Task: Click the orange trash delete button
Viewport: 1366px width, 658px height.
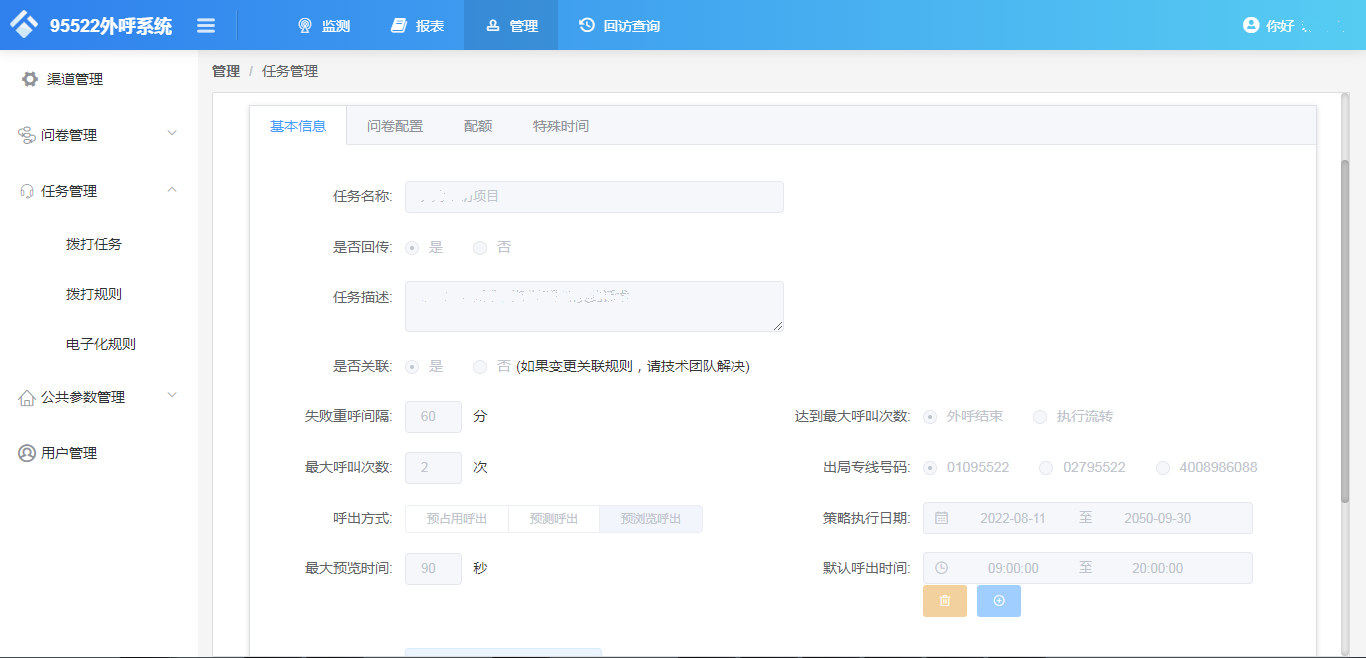Action: pyautogui.click(x=944, y=600)
